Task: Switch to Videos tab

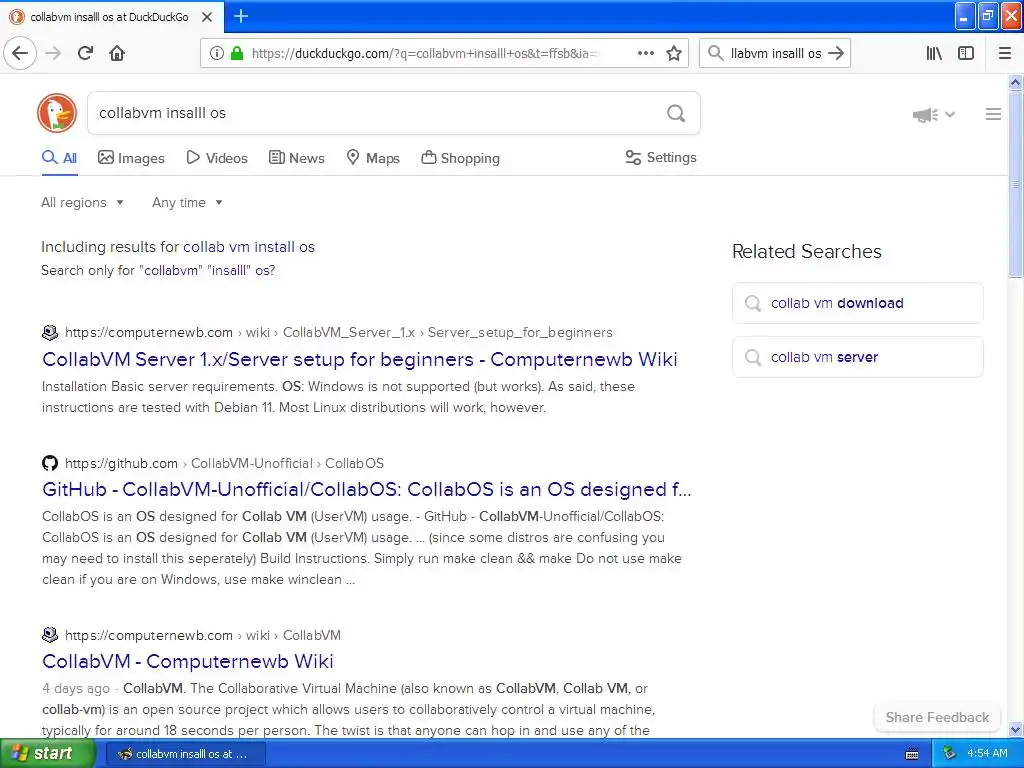Action: click(217, 158)
